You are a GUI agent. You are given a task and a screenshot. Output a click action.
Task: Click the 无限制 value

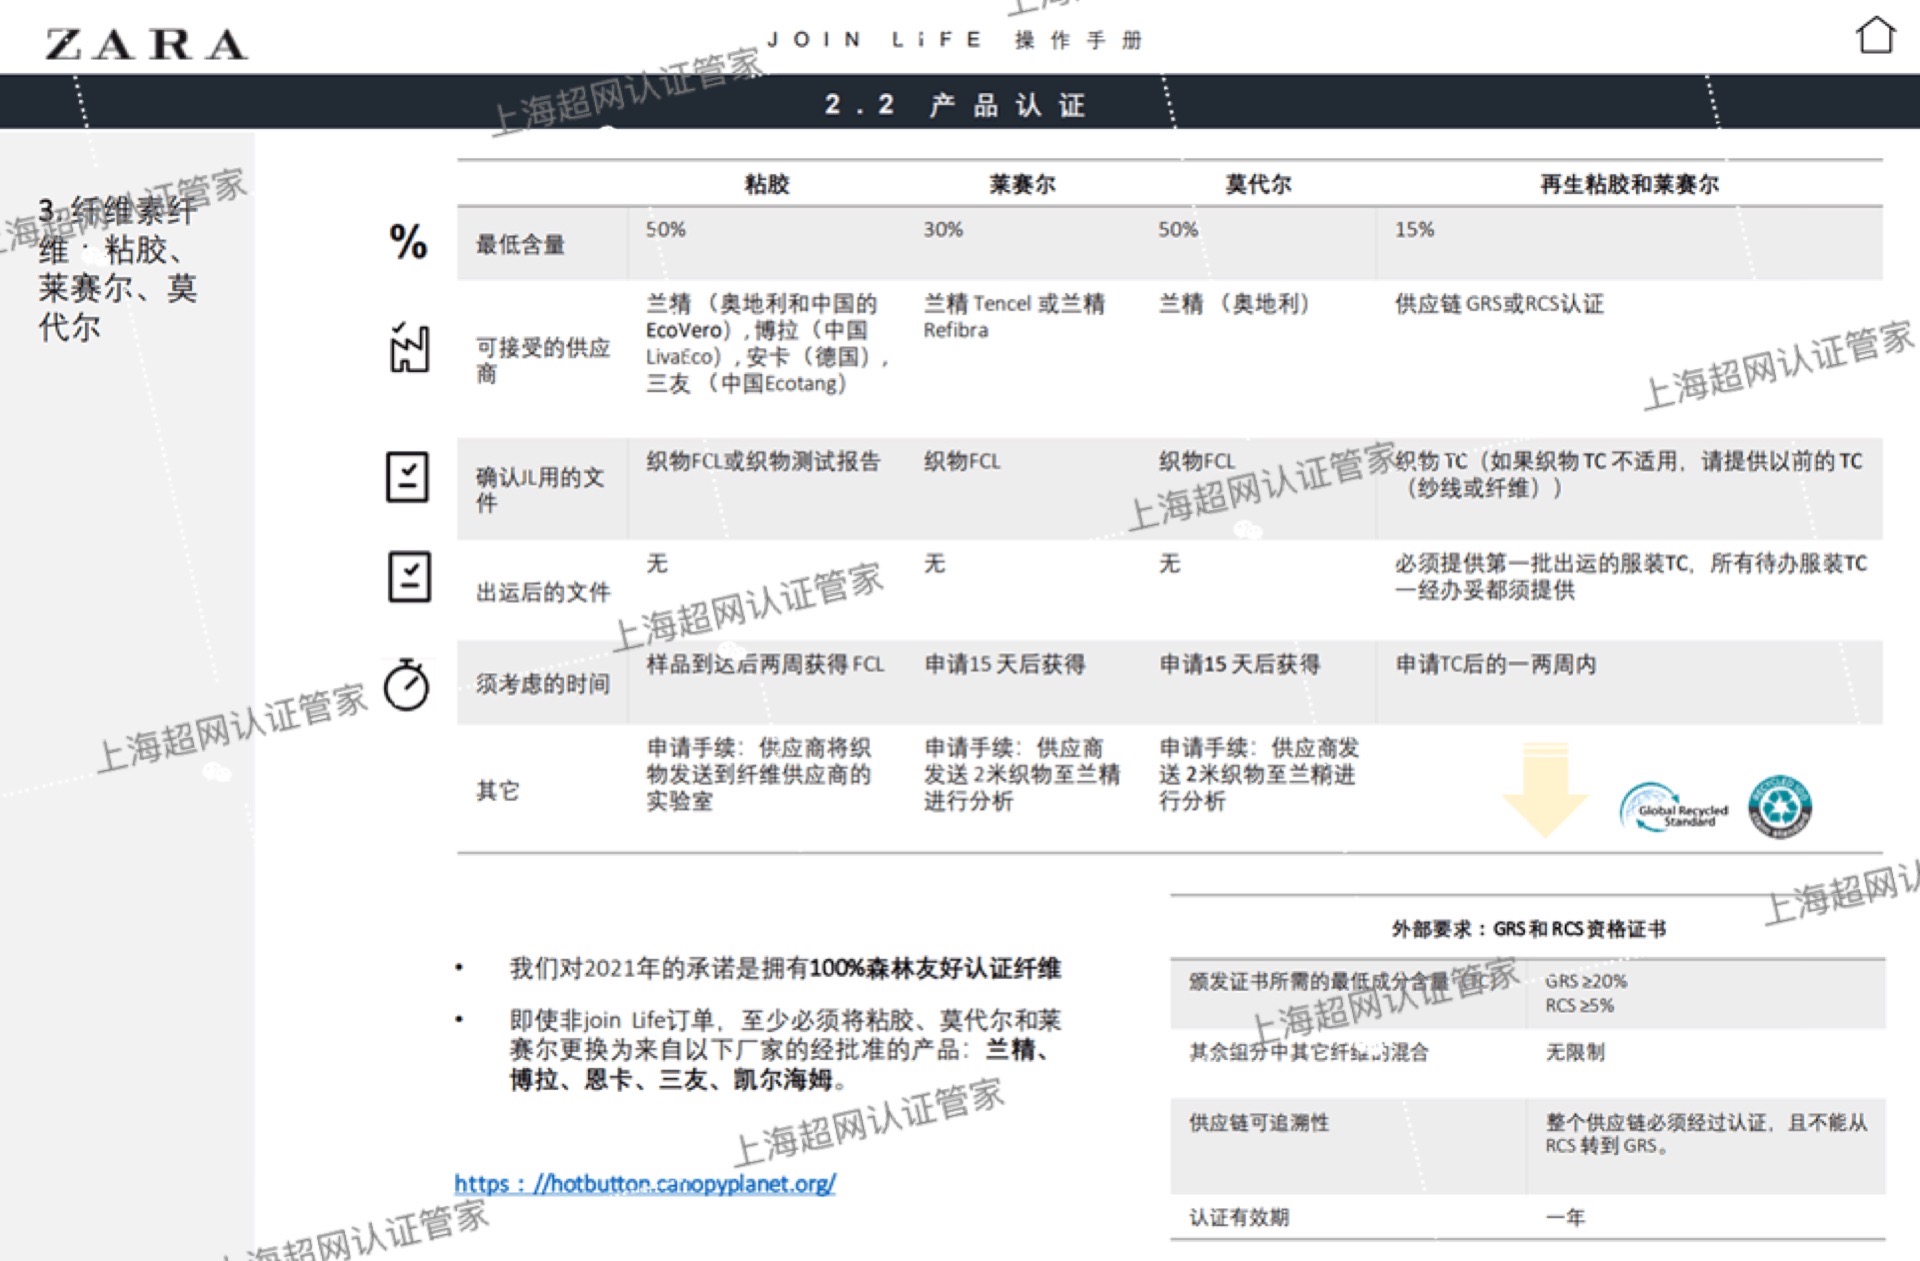click(1575, 1052)
